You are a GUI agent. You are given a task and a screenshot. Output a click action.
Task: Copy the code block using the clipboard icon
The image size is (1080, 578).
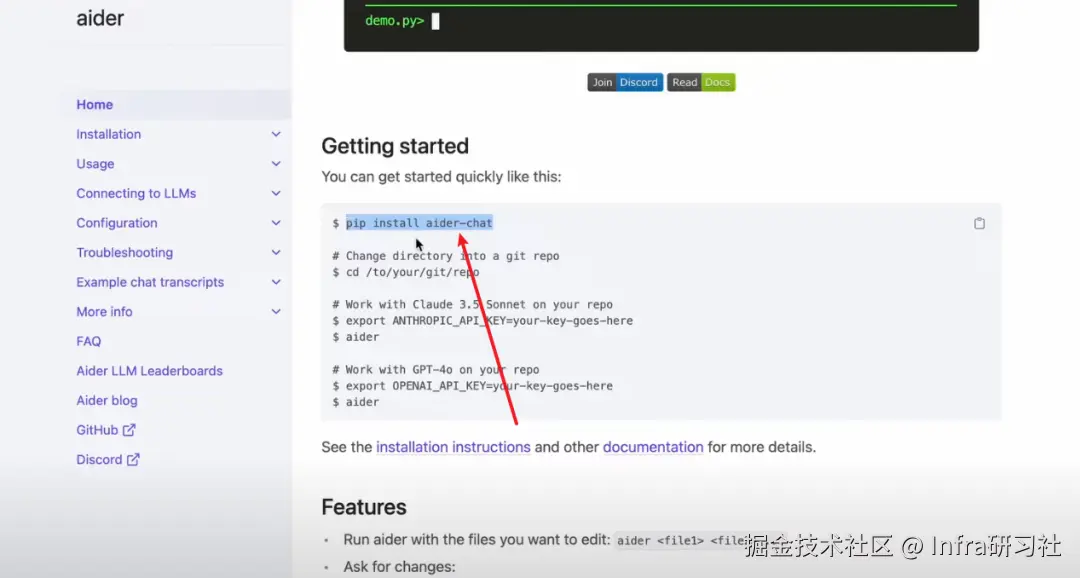tap(979, 223)
